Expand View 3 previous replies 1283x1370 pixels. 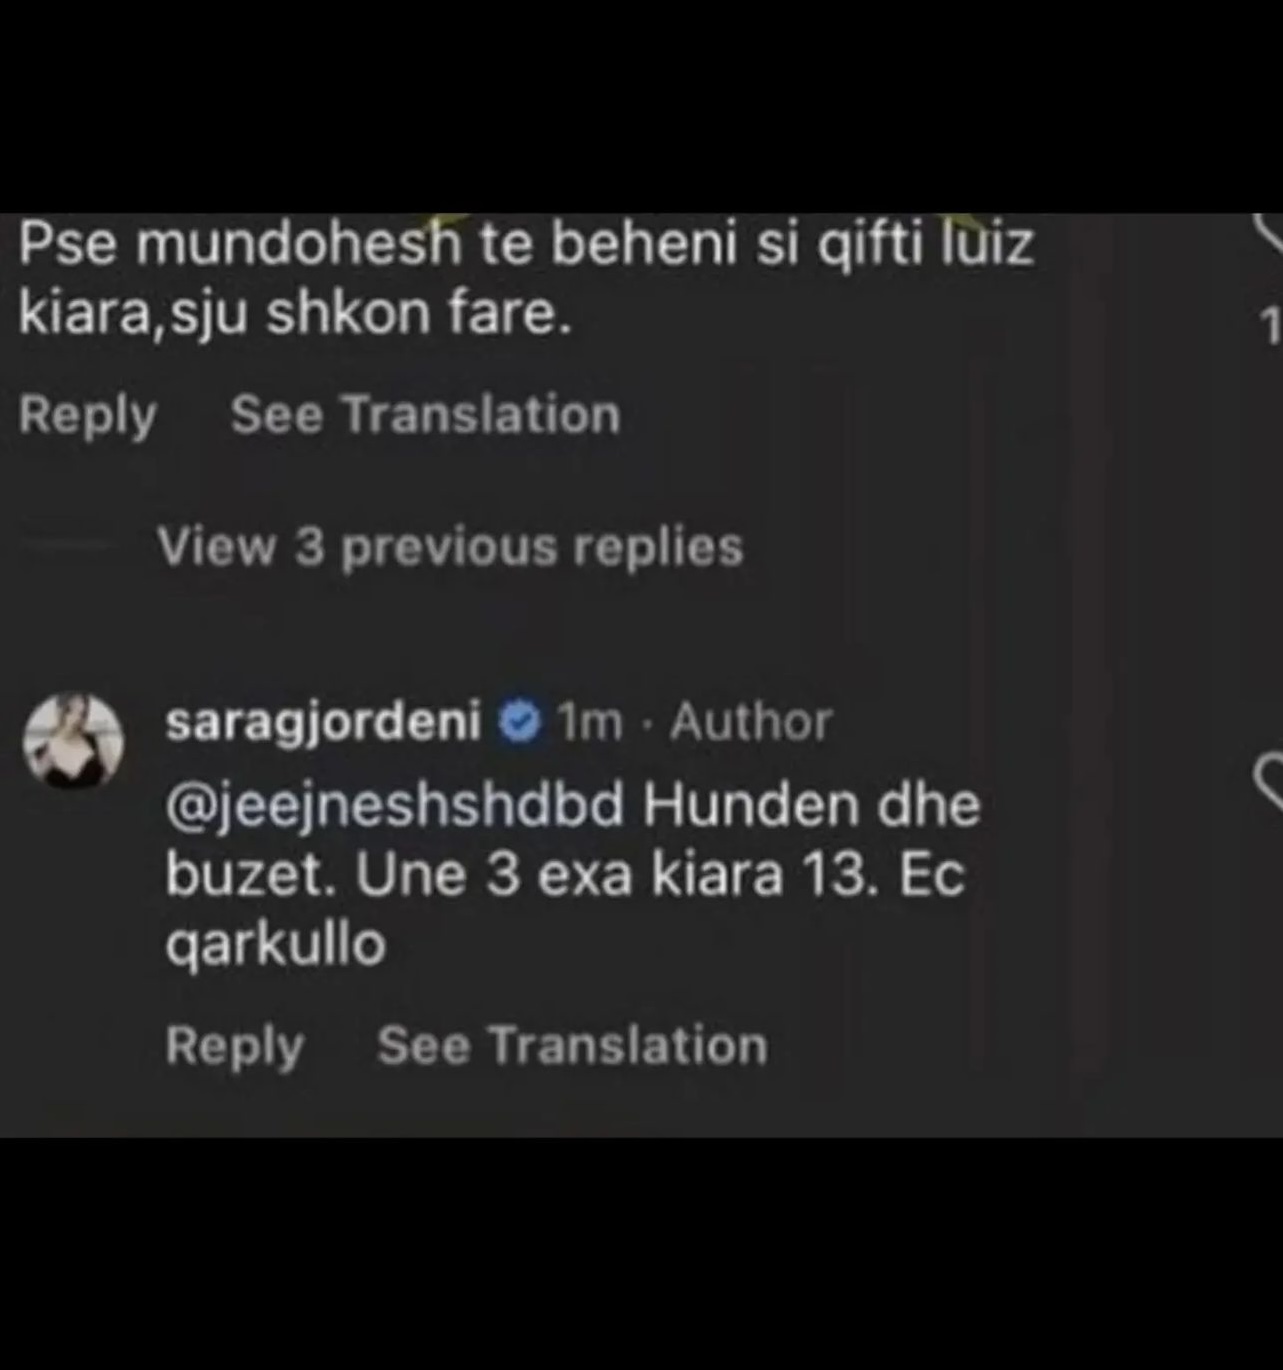tap(450, 547)
